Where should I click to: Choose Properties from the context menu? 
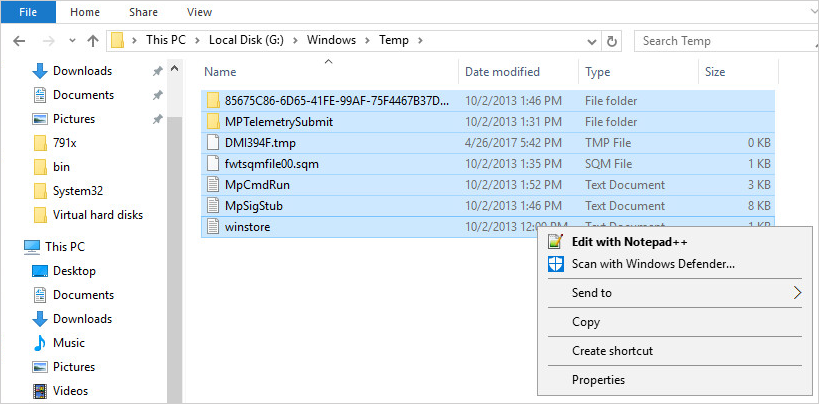[x=598, y=379]
